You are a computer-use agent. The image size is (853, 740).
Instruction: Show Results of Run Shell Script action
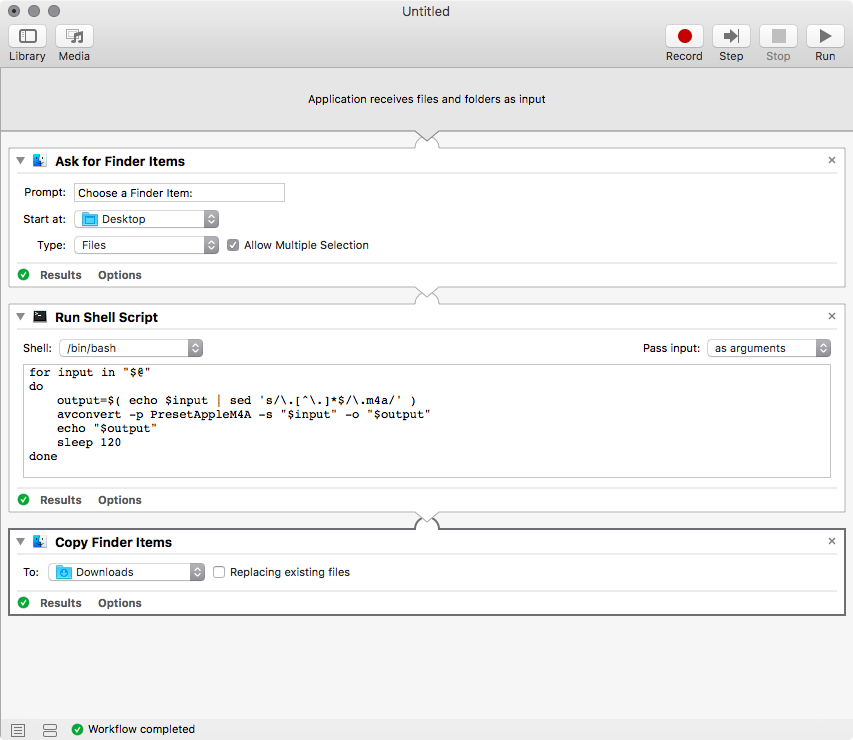click(x=60, y=500)
